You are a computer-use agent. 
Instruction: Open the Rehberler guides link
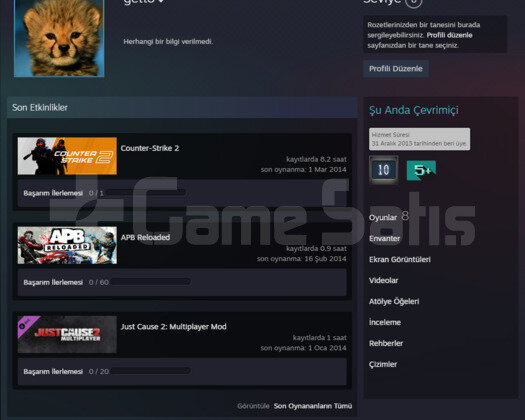(x=386, y=343)
